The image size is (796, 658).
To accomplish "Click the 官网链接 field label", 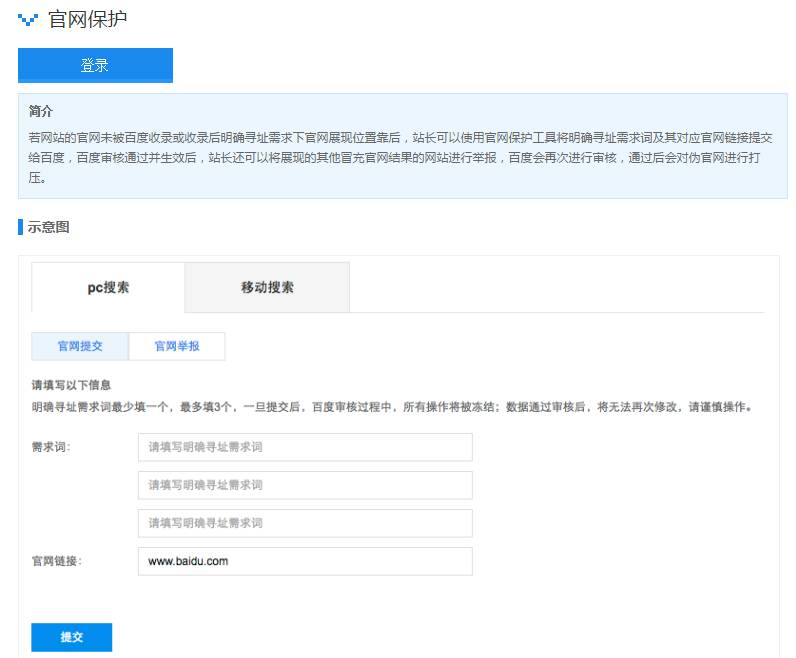I will point(57,561).
